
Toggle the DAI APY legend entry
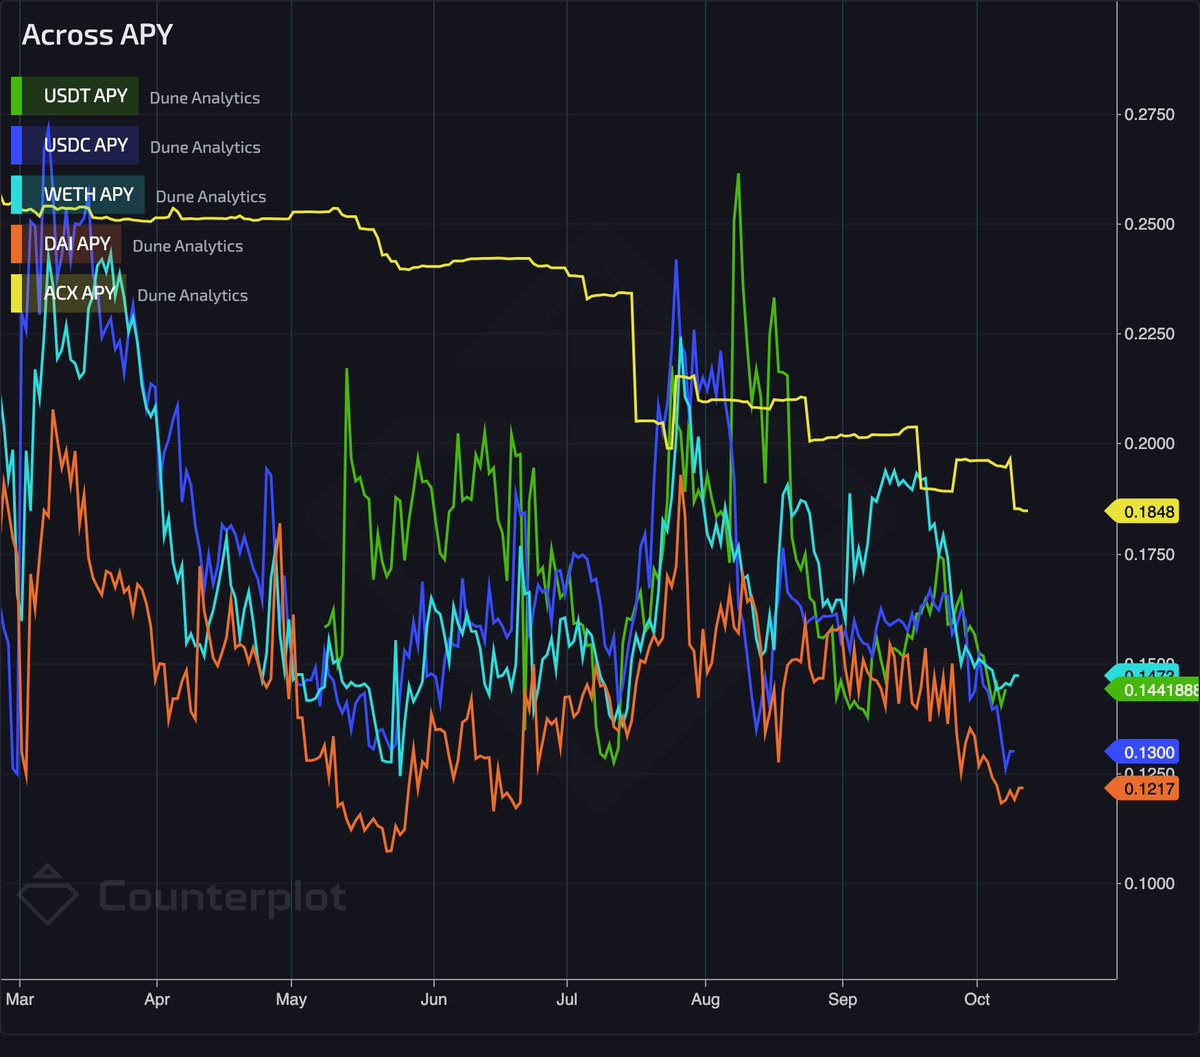pyautogui.click(x=67, y=244)
